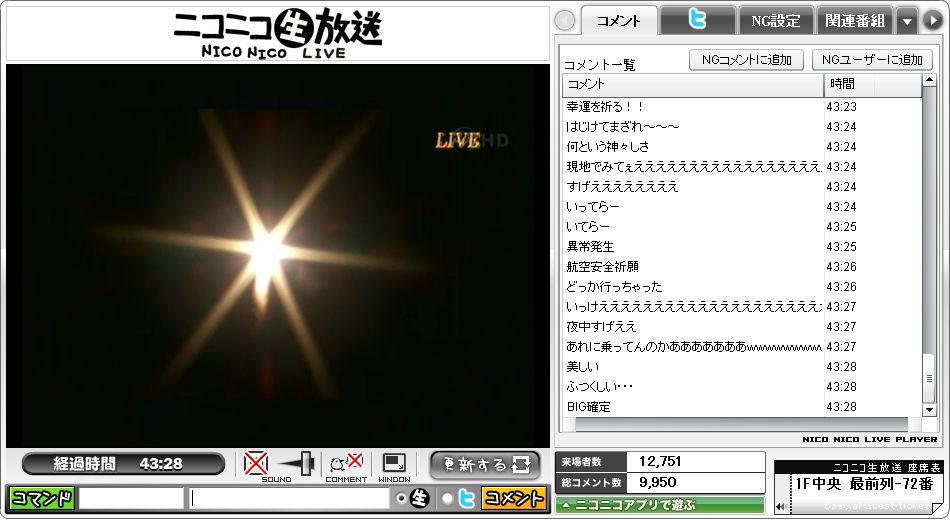This screenshot has height=520, width=950.
Task: Select comment BIG確定
Action: pos(588,407)
